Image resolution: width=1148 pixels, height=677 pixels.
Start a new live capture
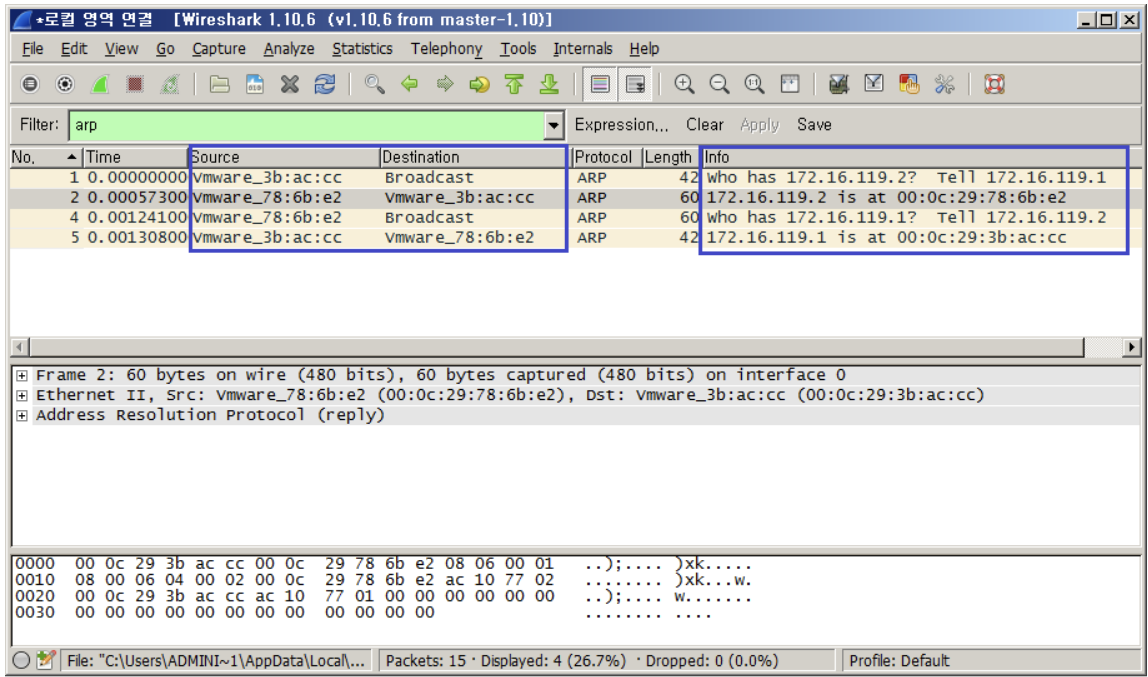click(x=100, y=84)
